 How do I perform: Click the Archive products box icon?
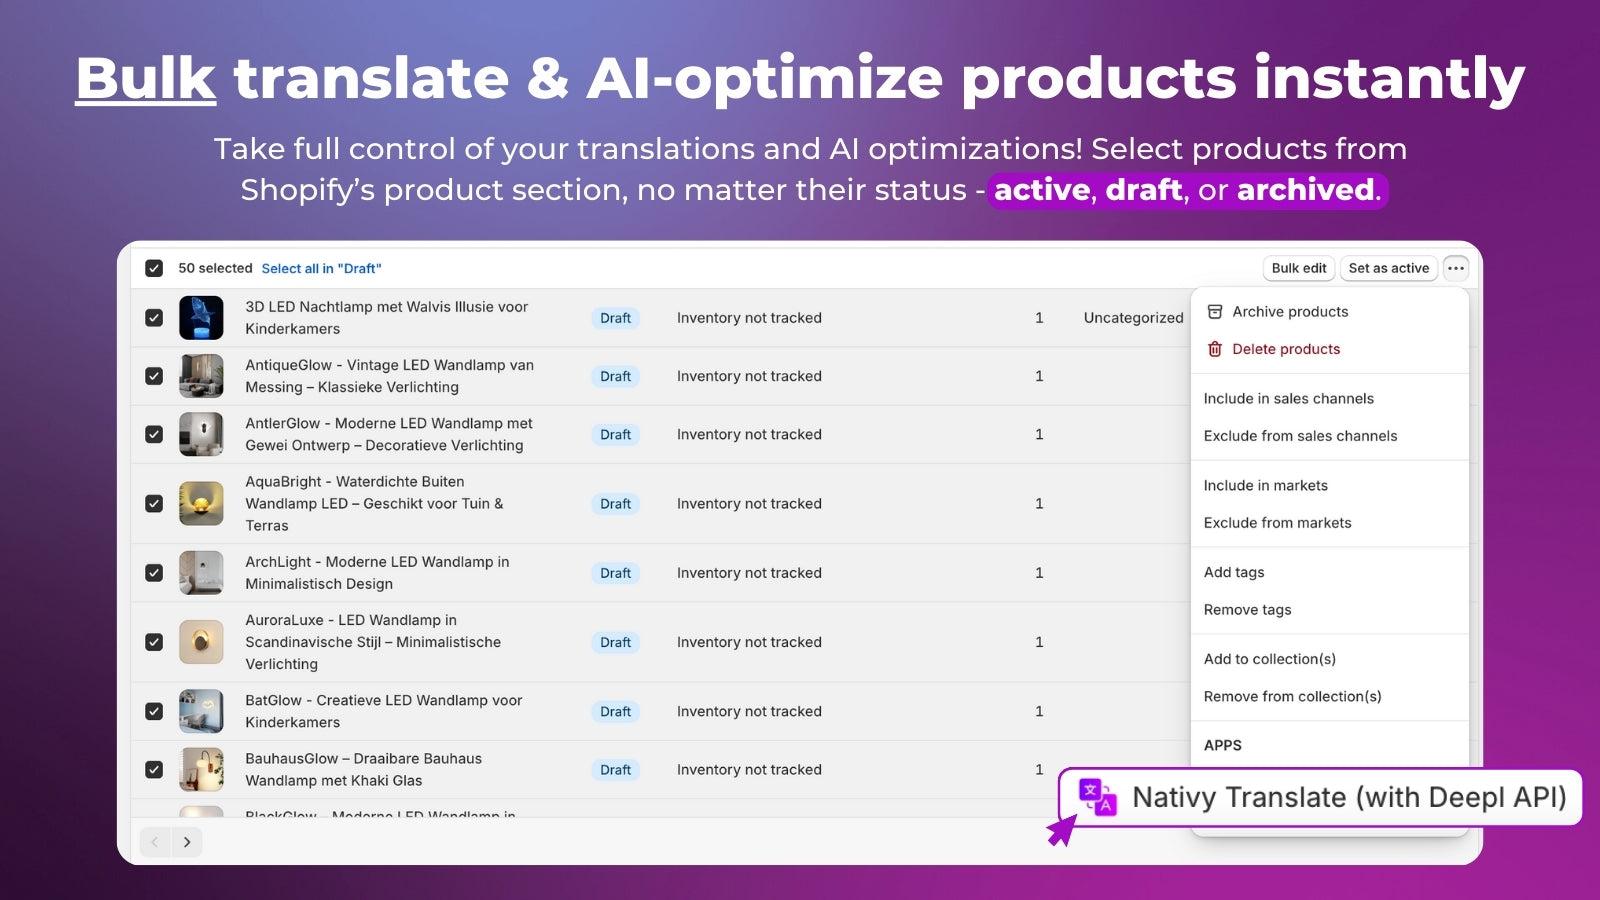[x=1215, y=312]
